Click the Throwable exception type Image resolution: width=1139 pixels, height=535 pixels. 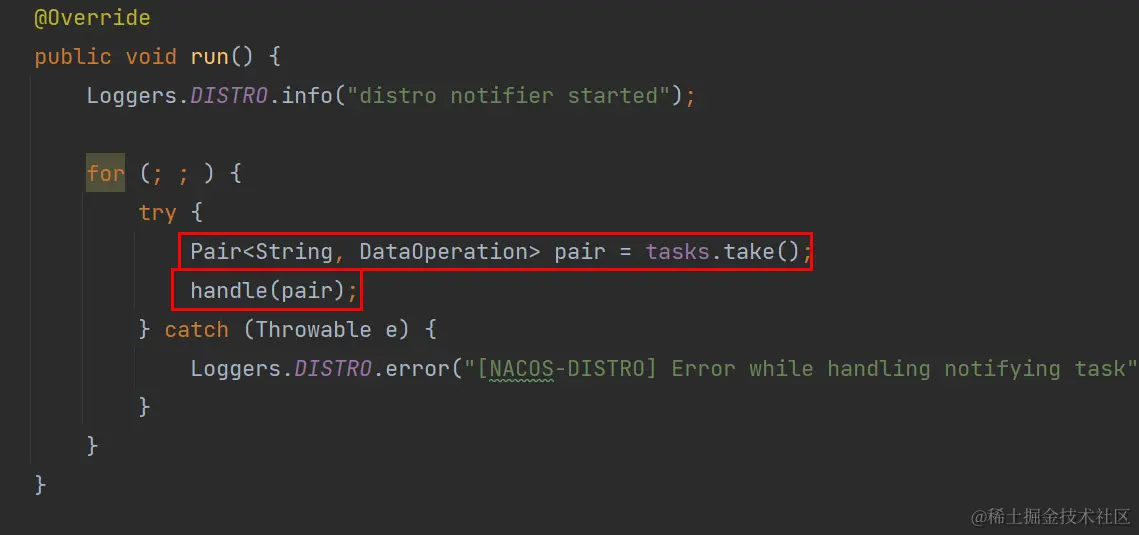313,330
